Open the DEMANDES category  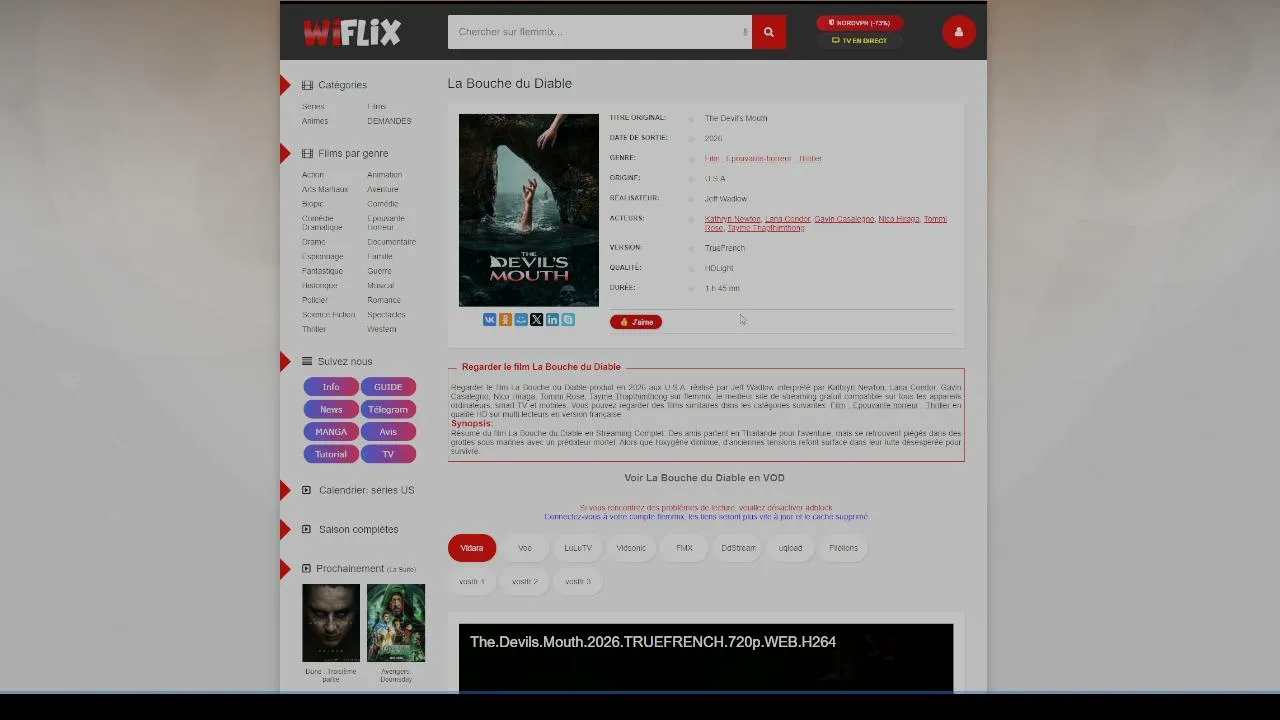[x=389, y=121]
